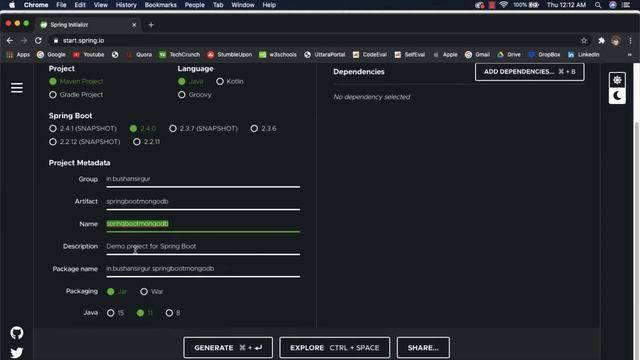Select Maven Project option

click(x=76, y=82)
